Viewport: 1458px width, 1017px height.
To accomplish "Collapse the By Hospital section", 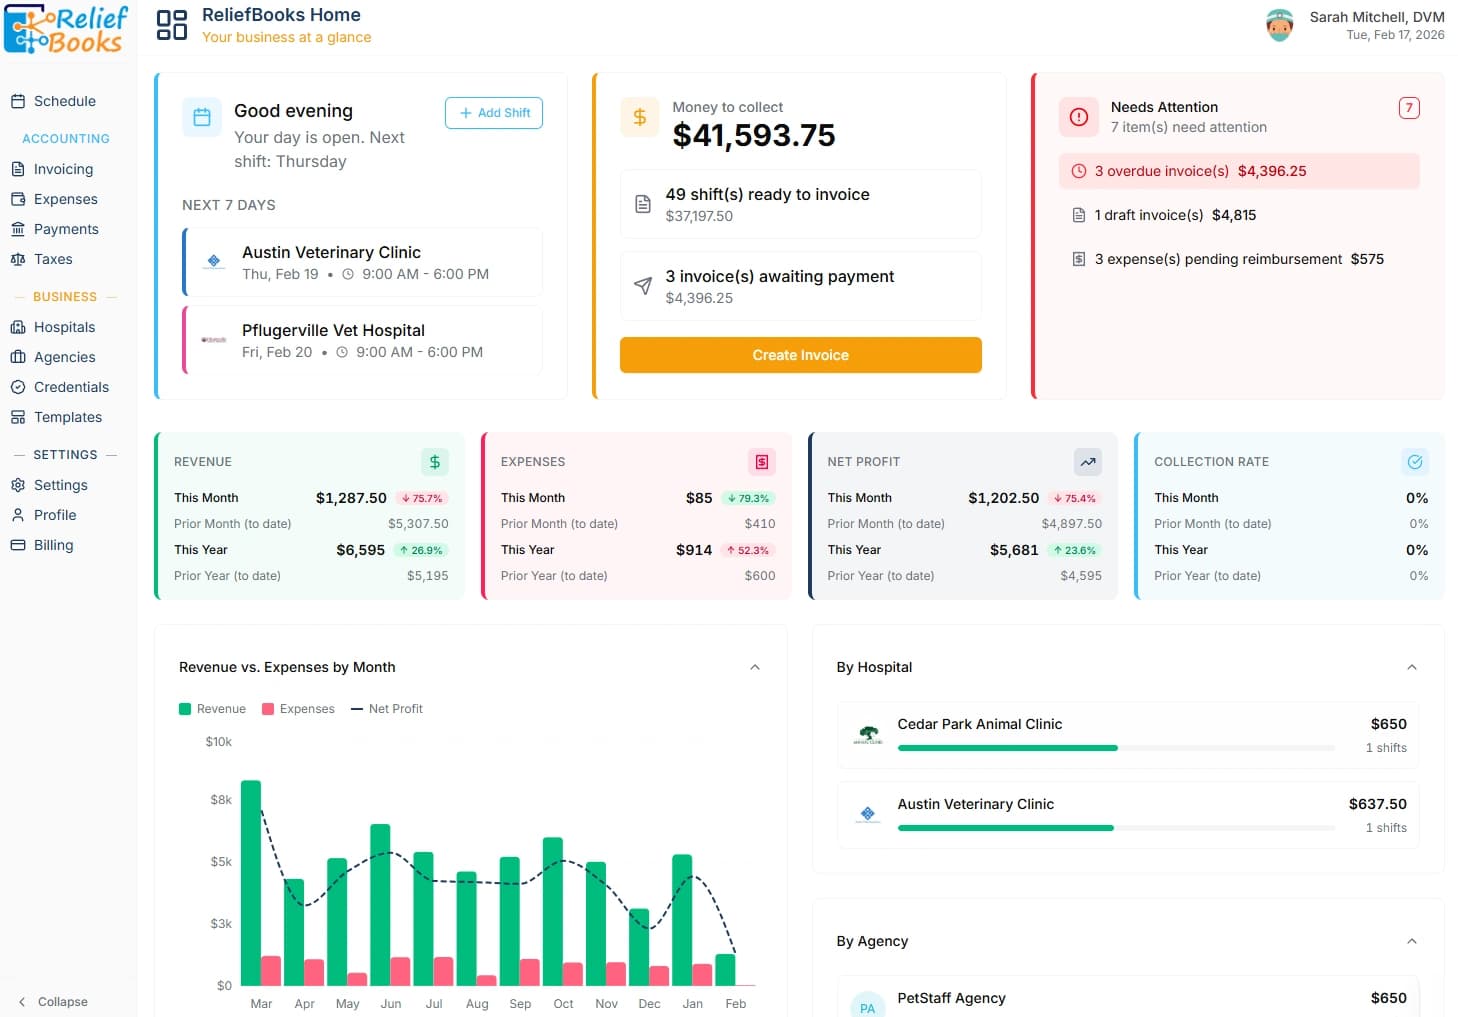I will pos(1412,666).
